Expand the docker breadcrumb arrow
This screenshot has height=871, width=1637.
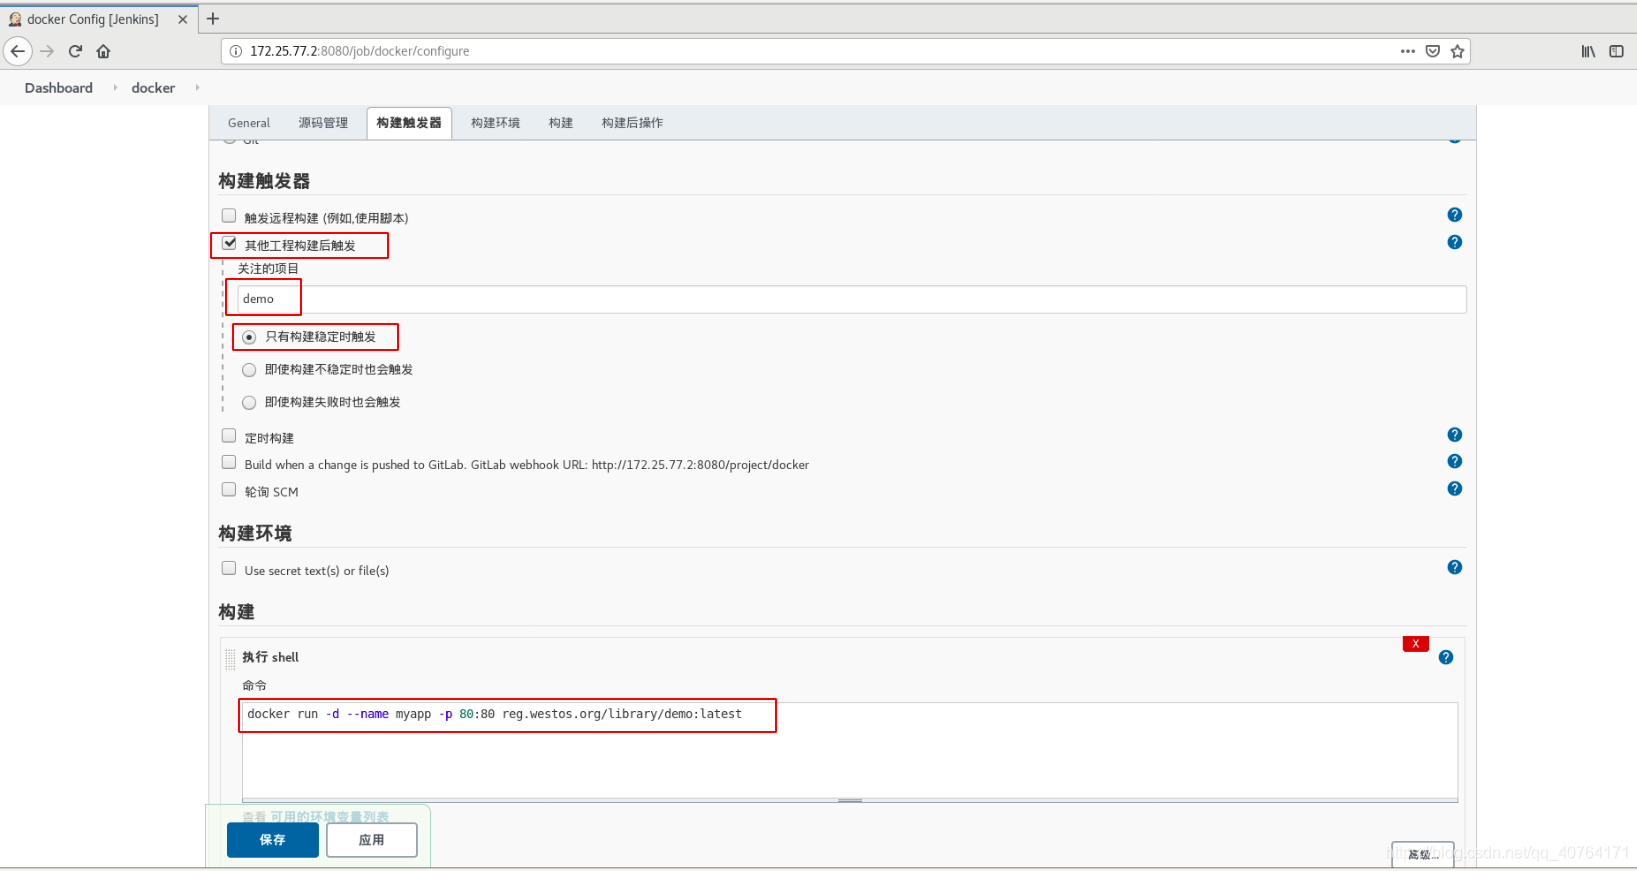(x=197, y=88)
